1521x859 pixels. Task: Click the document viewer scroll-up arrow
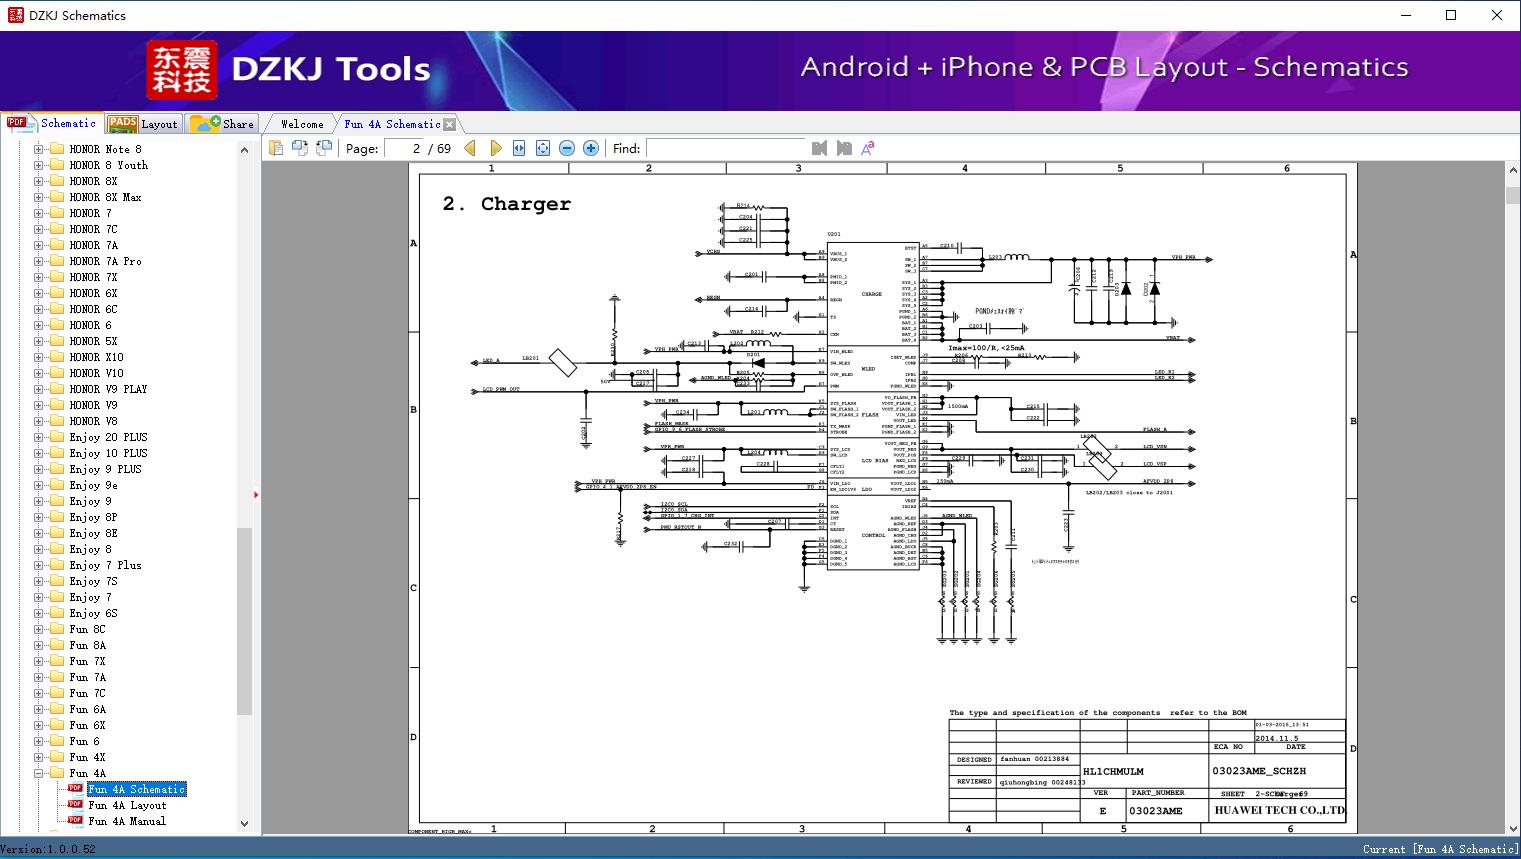click(1512, 172)
